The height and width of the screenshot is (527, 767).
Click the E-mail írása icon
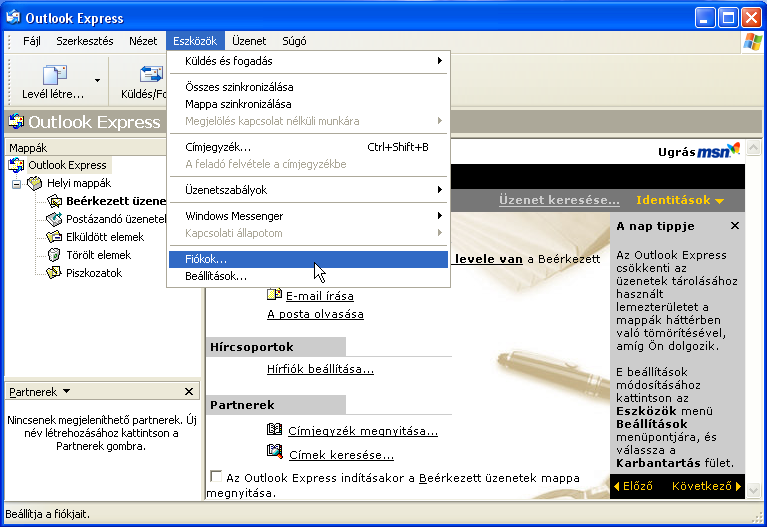click(x=274, y=294)
